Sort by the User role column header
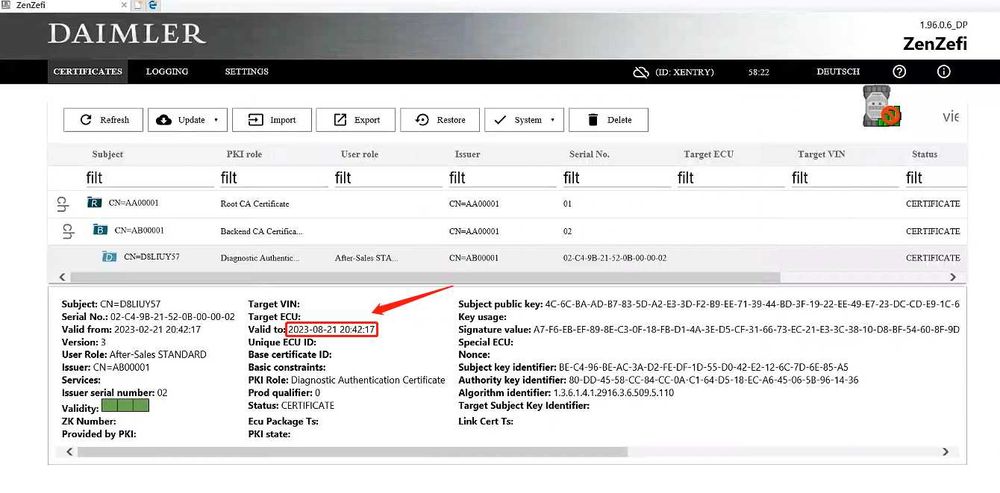Screen dimensions: 1000x493 point(360,154)
